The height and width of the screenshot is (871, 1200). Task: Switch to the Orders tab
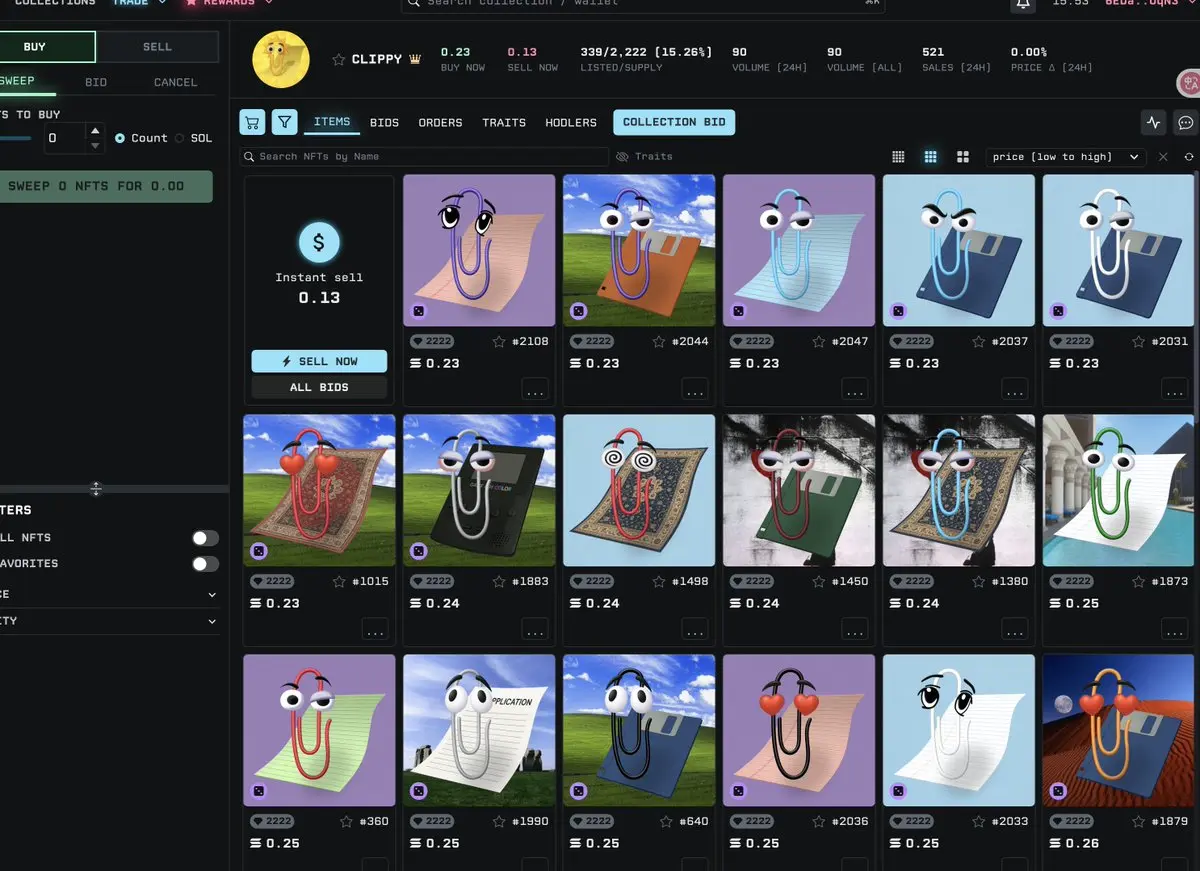click(x=440, y=122)
